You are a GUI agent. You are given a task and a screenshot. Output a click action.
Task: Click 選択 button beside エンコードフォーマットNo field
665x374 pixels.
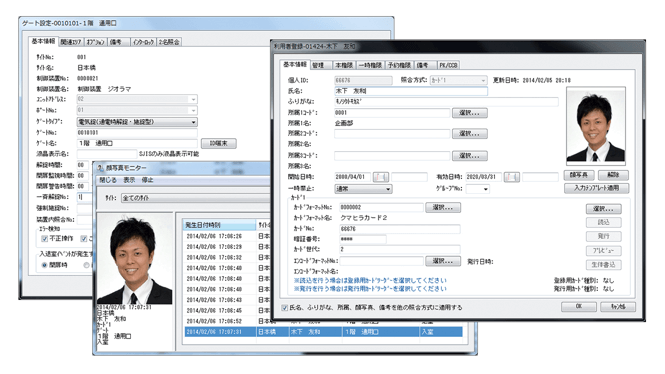[443, 261]
